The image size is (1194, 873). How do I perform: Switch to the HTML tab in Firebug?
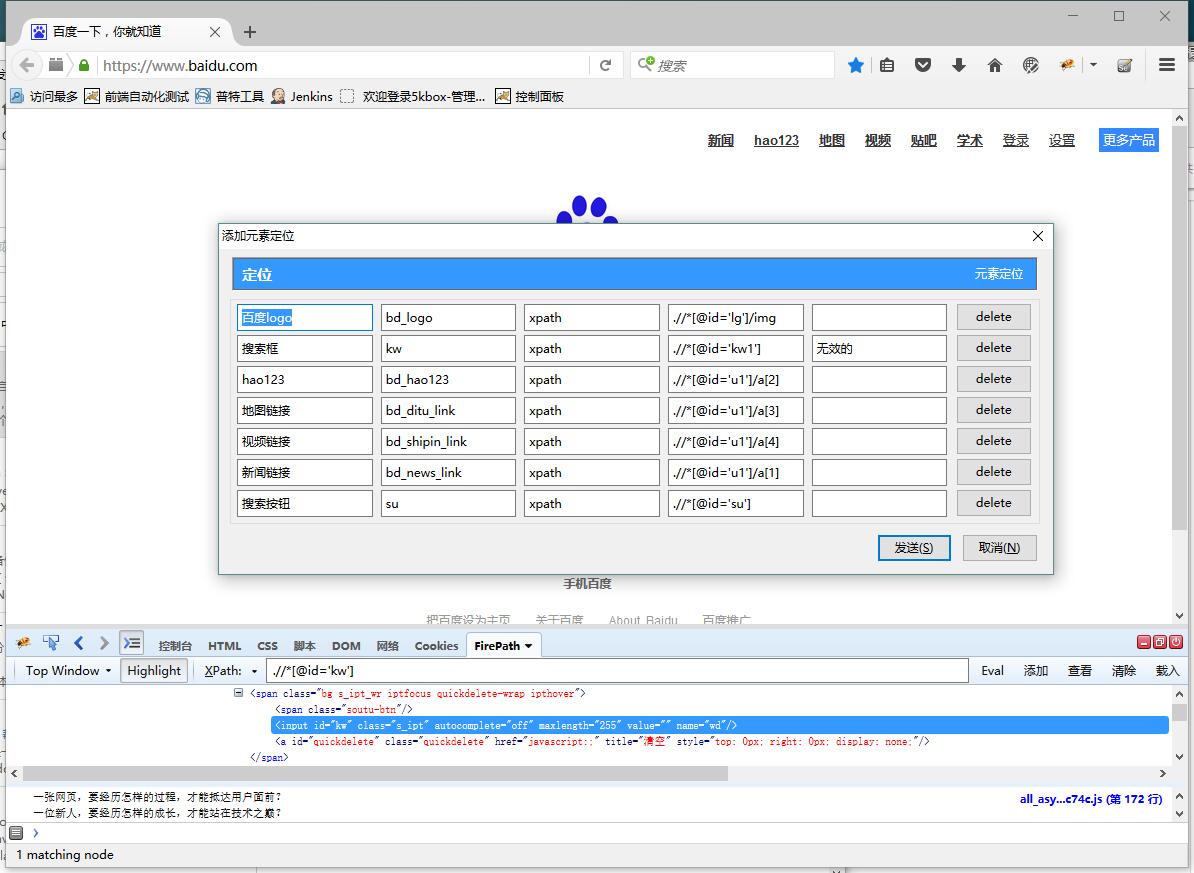(225, 646)
